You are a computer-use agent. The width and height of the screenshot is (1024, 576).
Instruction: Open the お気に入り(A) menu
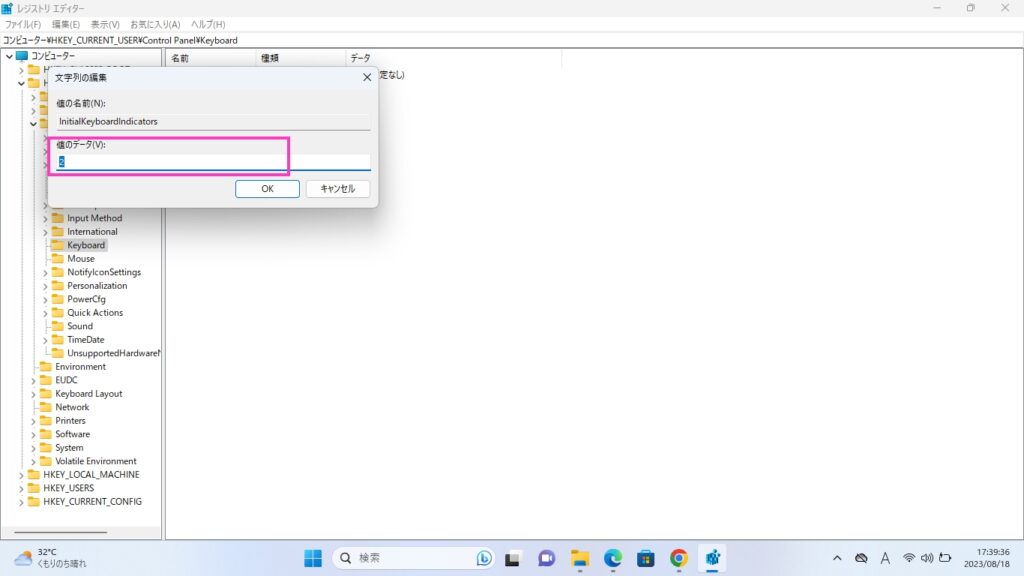[x=155, y=24]
